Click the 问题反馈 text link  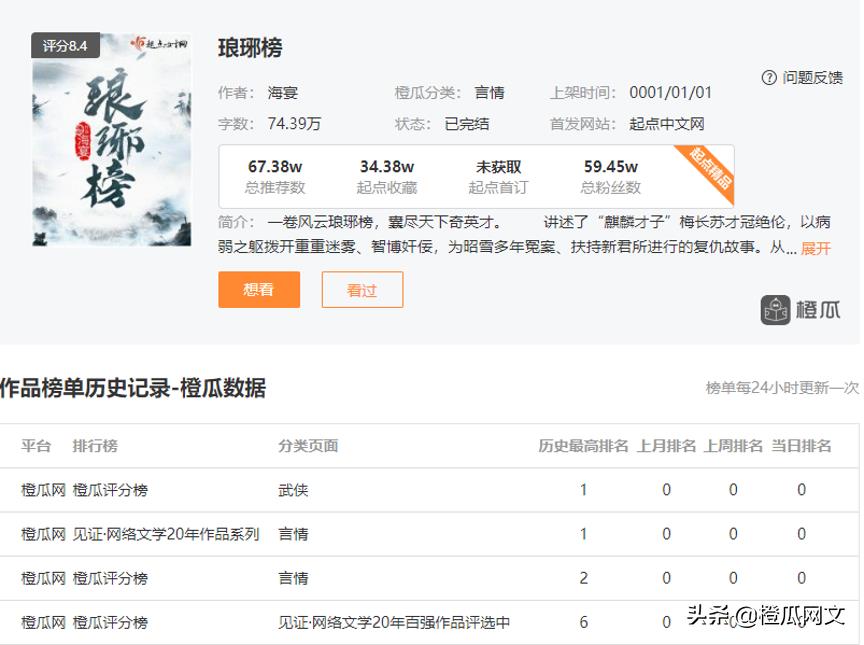coord(812,77)
